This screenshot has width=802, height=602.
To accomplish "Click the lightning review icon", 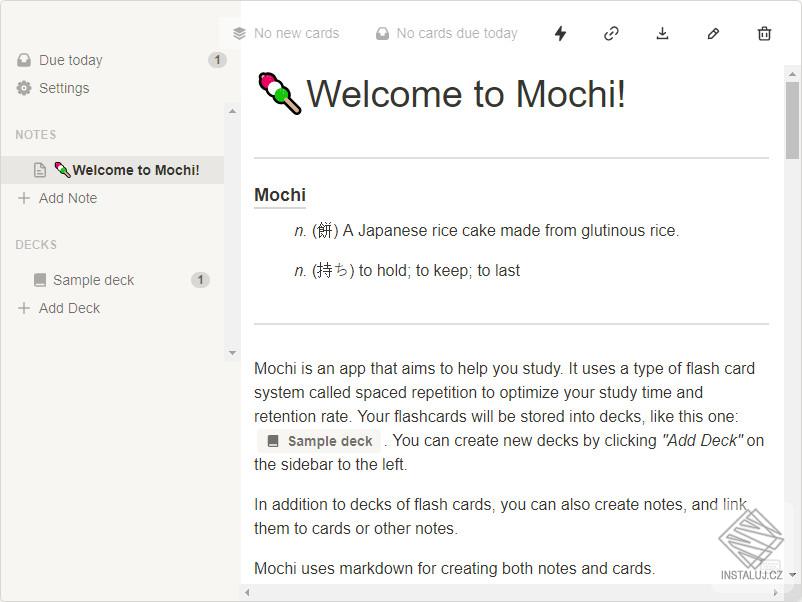I will (x=560, y=33).
